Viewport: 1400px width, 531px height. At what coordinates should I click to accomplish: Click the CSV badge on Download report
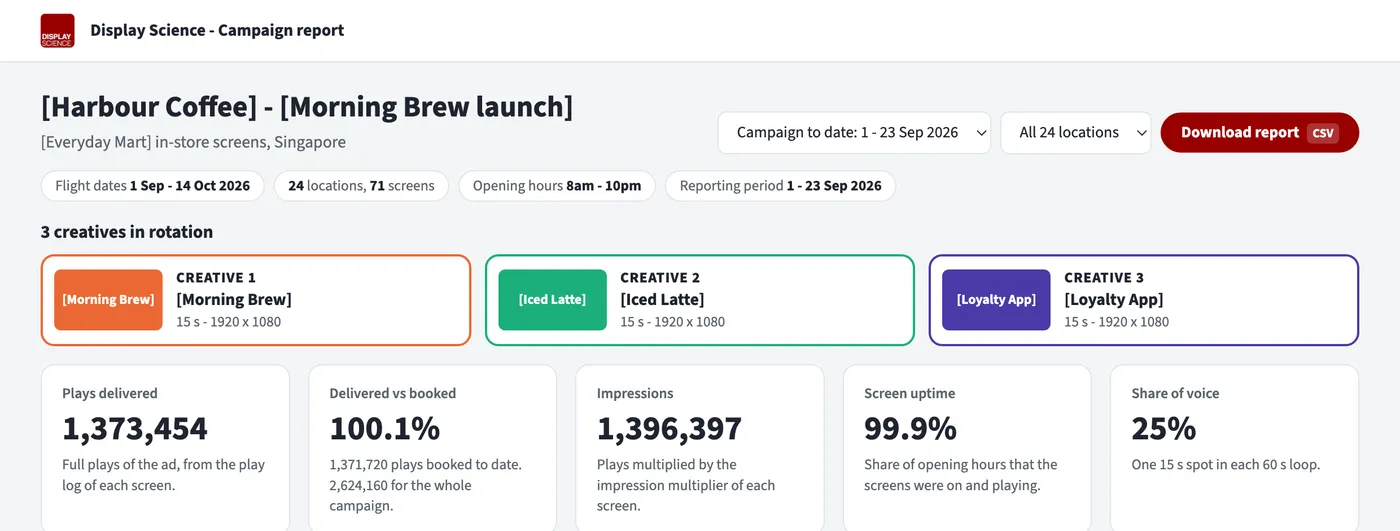(x=1322, y=132)
